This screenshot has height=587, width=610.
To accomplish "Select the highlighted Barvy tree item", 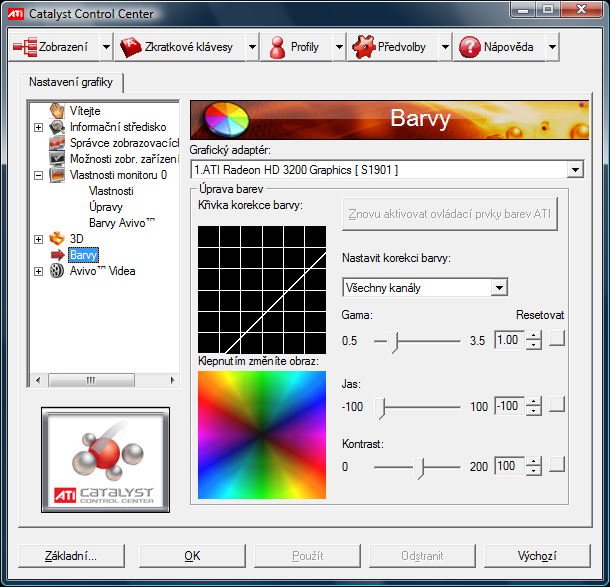I will click(83, 255).
